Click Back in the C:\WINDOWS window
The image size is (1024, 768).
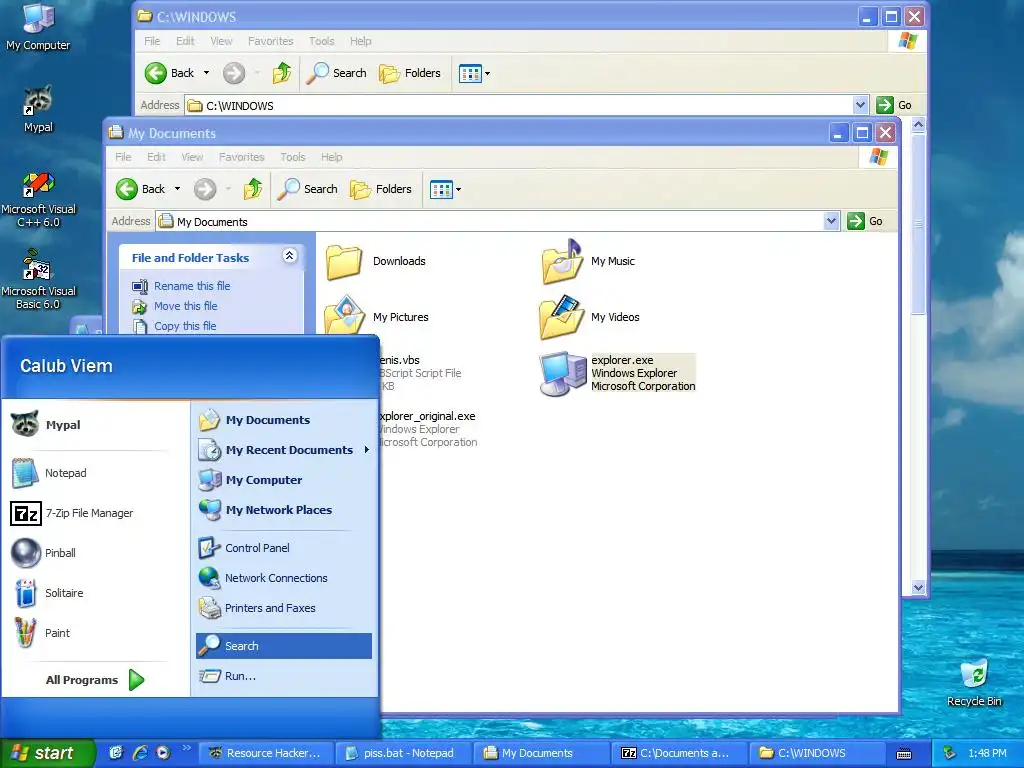click(168, 73)
